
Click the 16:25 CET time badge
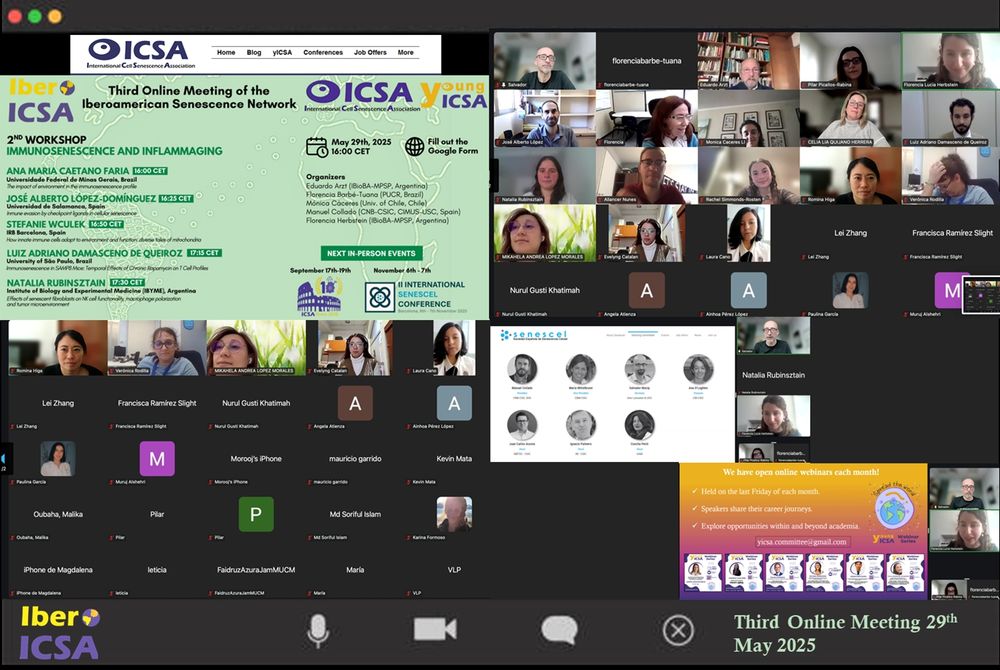[176, 198]
